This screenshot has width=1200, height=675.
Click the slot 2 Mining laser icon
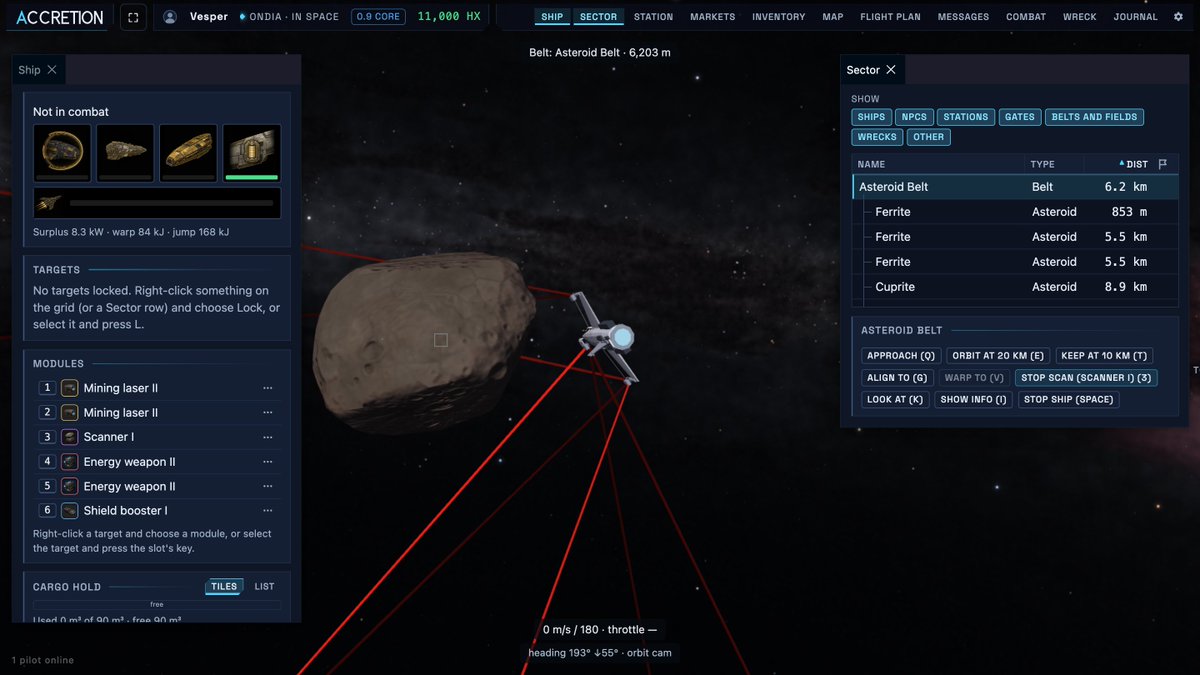coord(69,412)
